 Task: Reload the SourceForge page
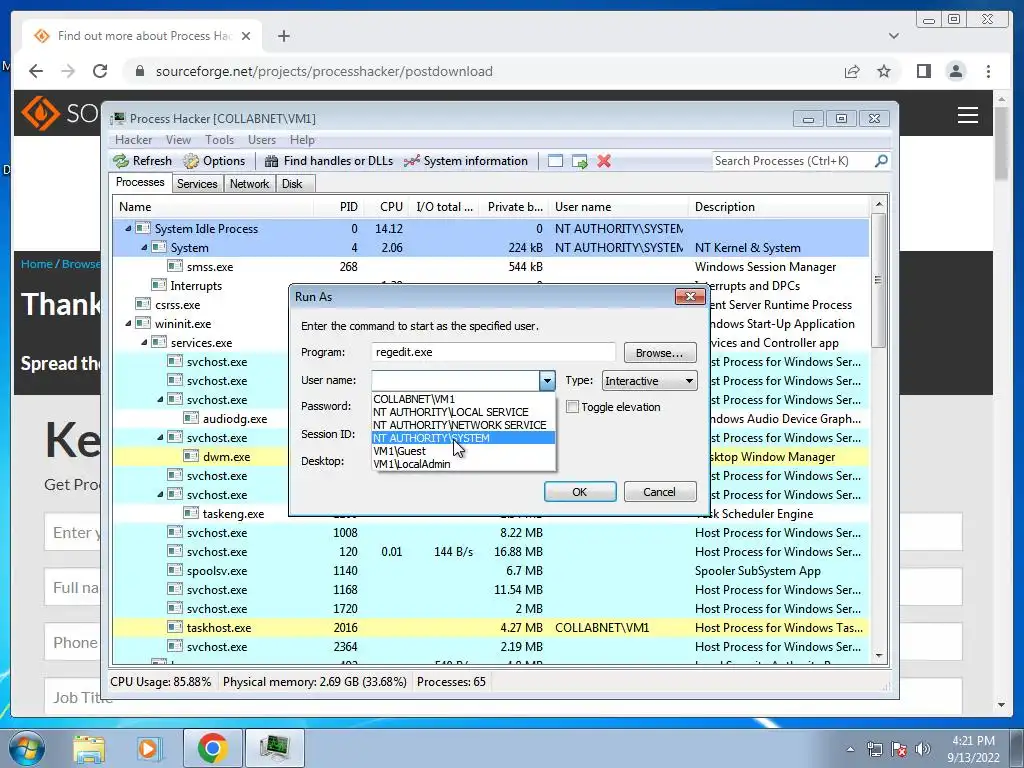[x=100, y=71]
